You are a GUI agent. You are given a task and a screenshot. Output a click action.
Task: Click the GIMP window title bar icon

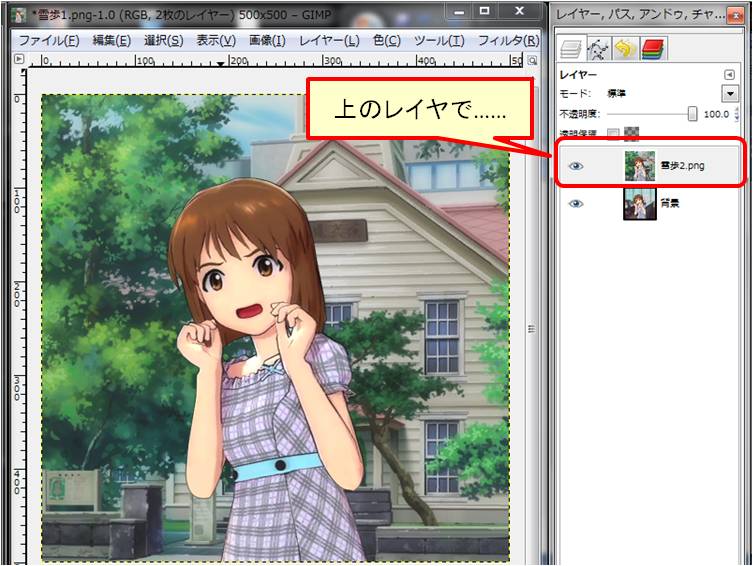(20, 15)
